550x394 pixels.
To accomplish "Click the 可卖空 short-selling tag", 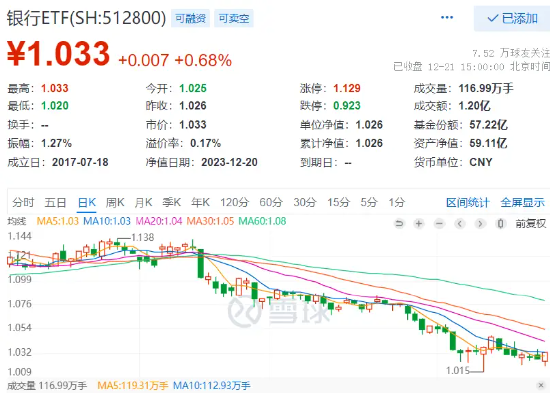I will coord(234,18).
